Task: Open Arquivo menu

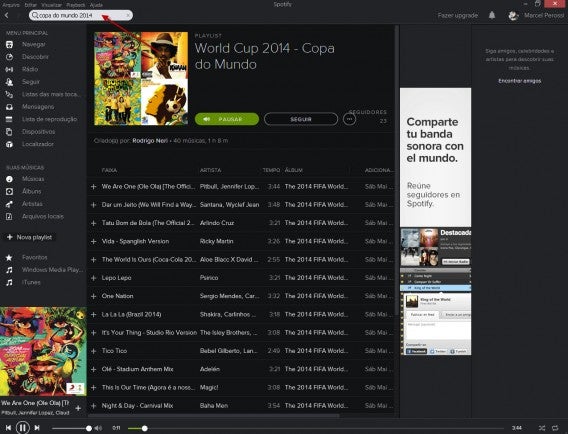Action: point(11,5)
